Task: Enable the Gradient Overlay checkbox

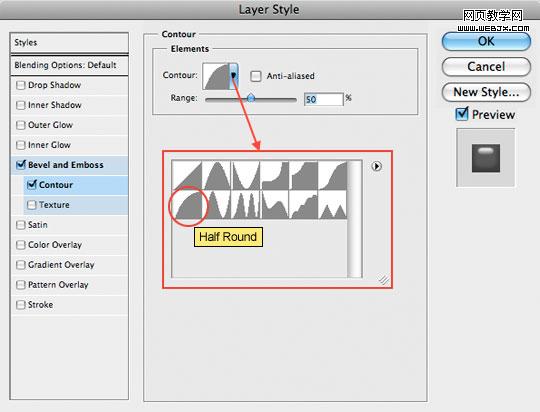Action: pyautogui.click(x=21, y=265)
